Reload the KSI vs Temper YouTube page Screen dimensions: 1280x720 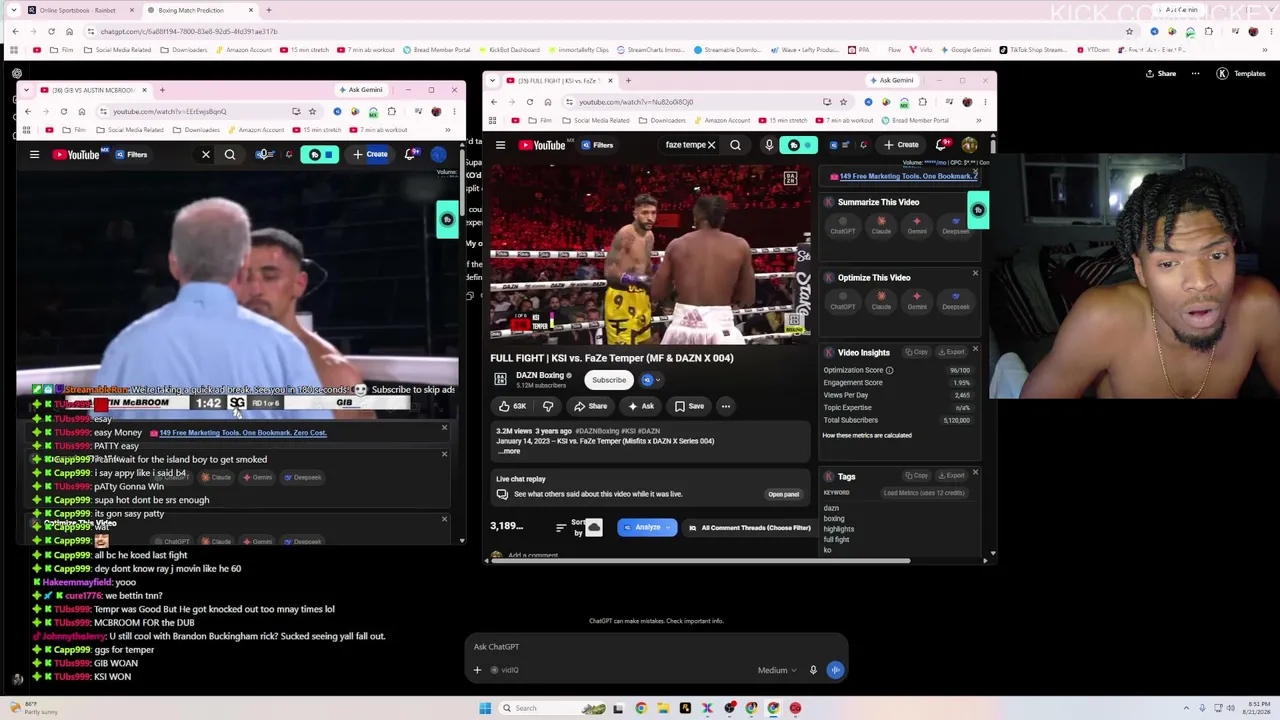coord(529,102)
